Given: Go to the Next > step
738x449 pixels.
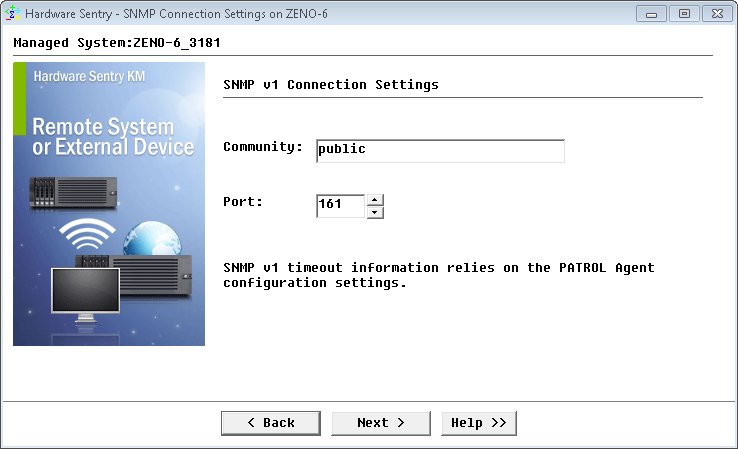Looking at the screenshot, I should click(380, 423).
